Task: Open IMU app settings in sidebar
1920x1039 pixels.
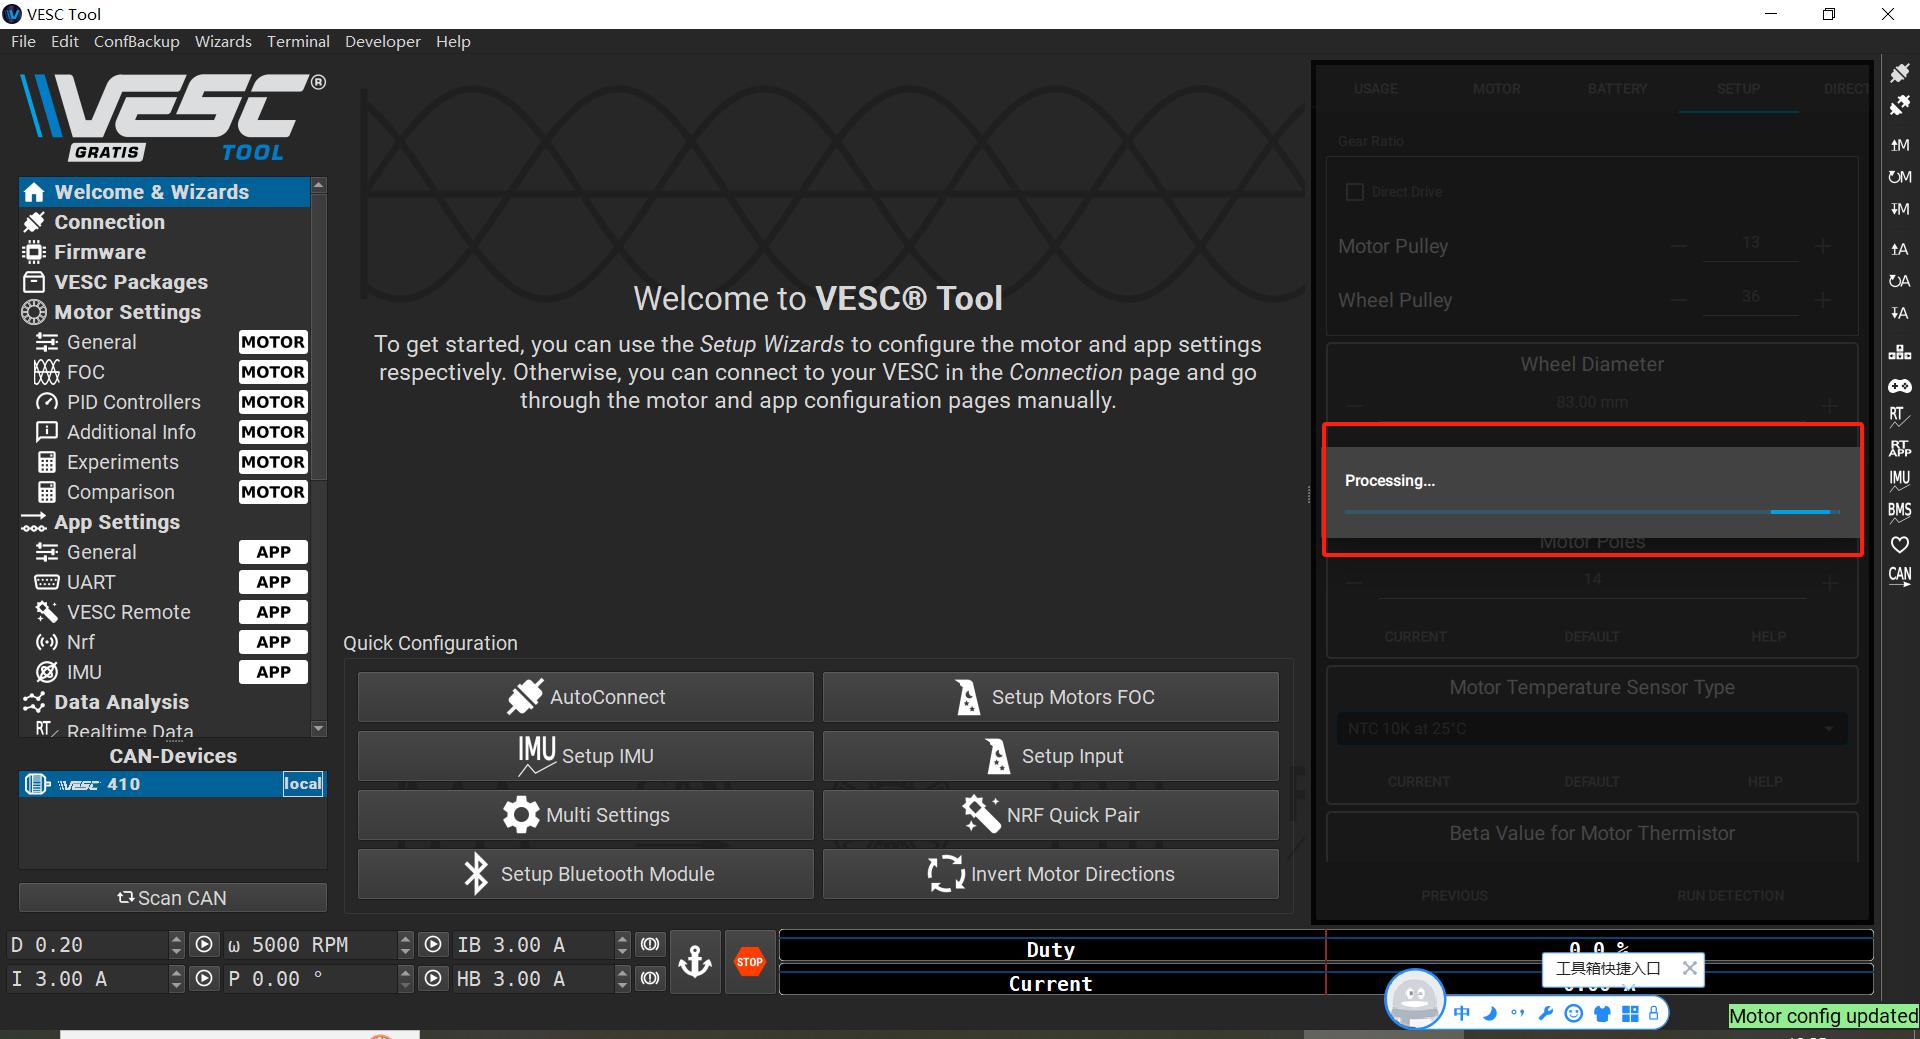Action: click(165, 672)
